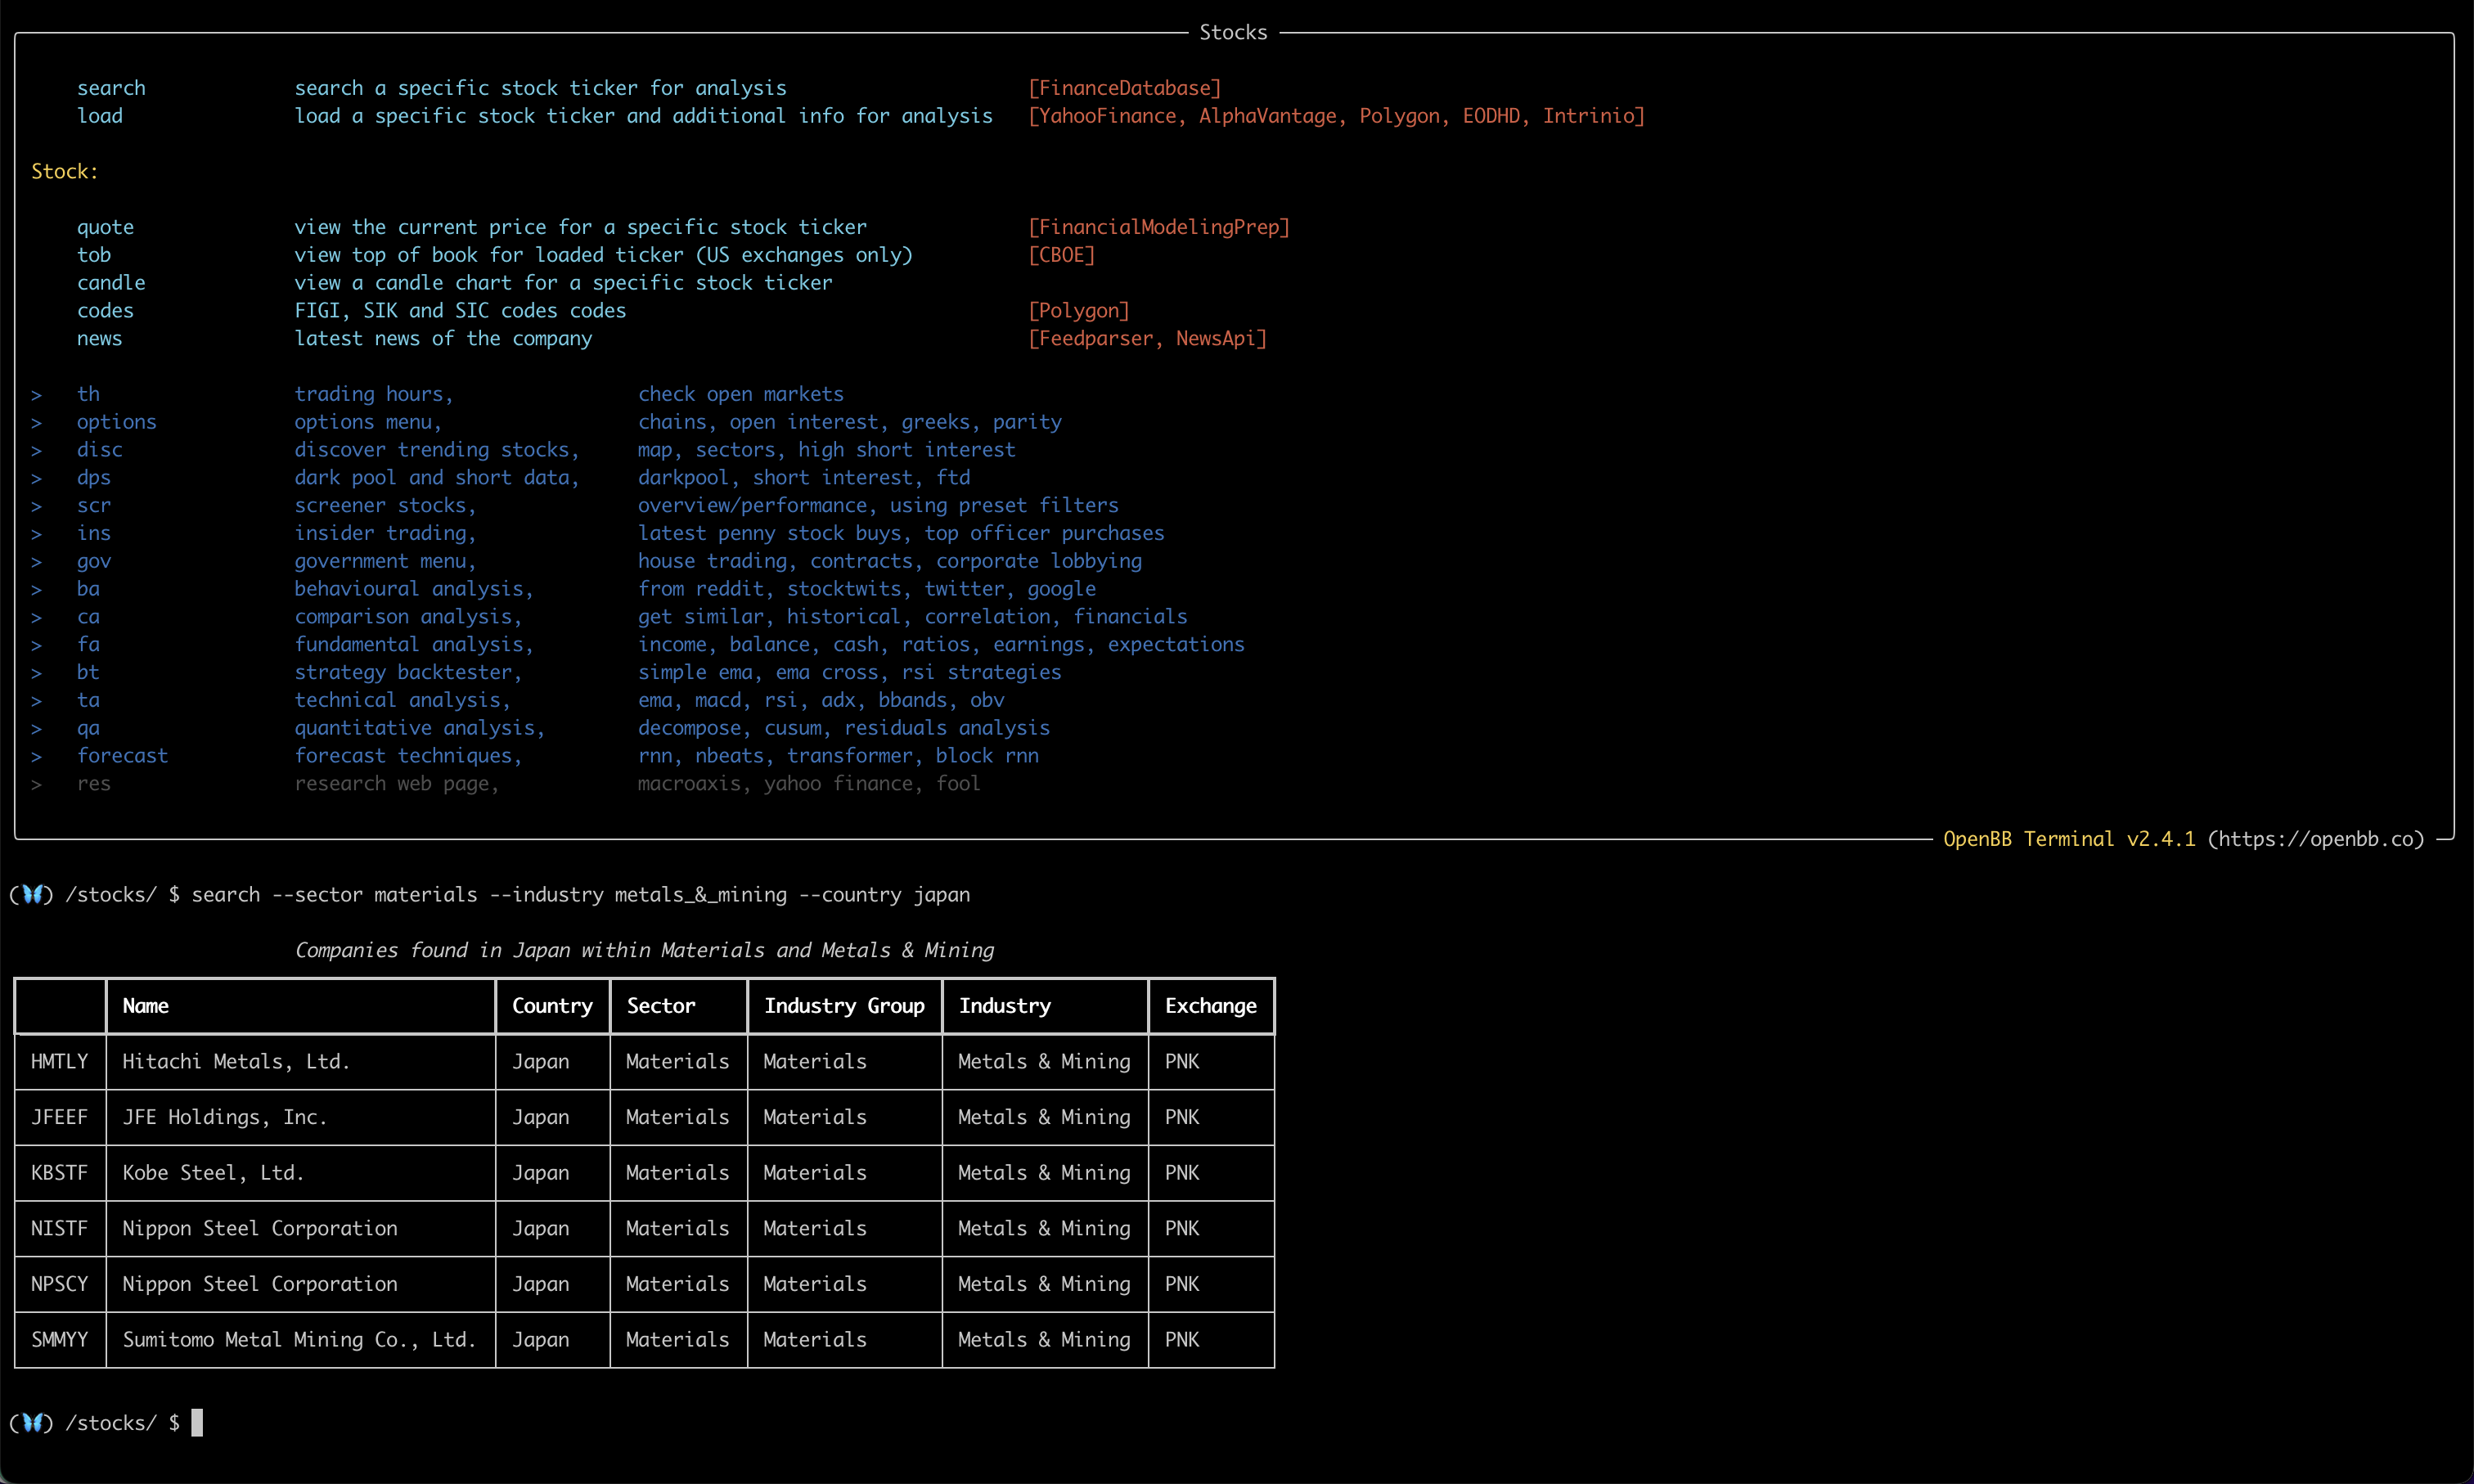Click the Industry Group column header
The image size is (2474, 1484).
844,1005
